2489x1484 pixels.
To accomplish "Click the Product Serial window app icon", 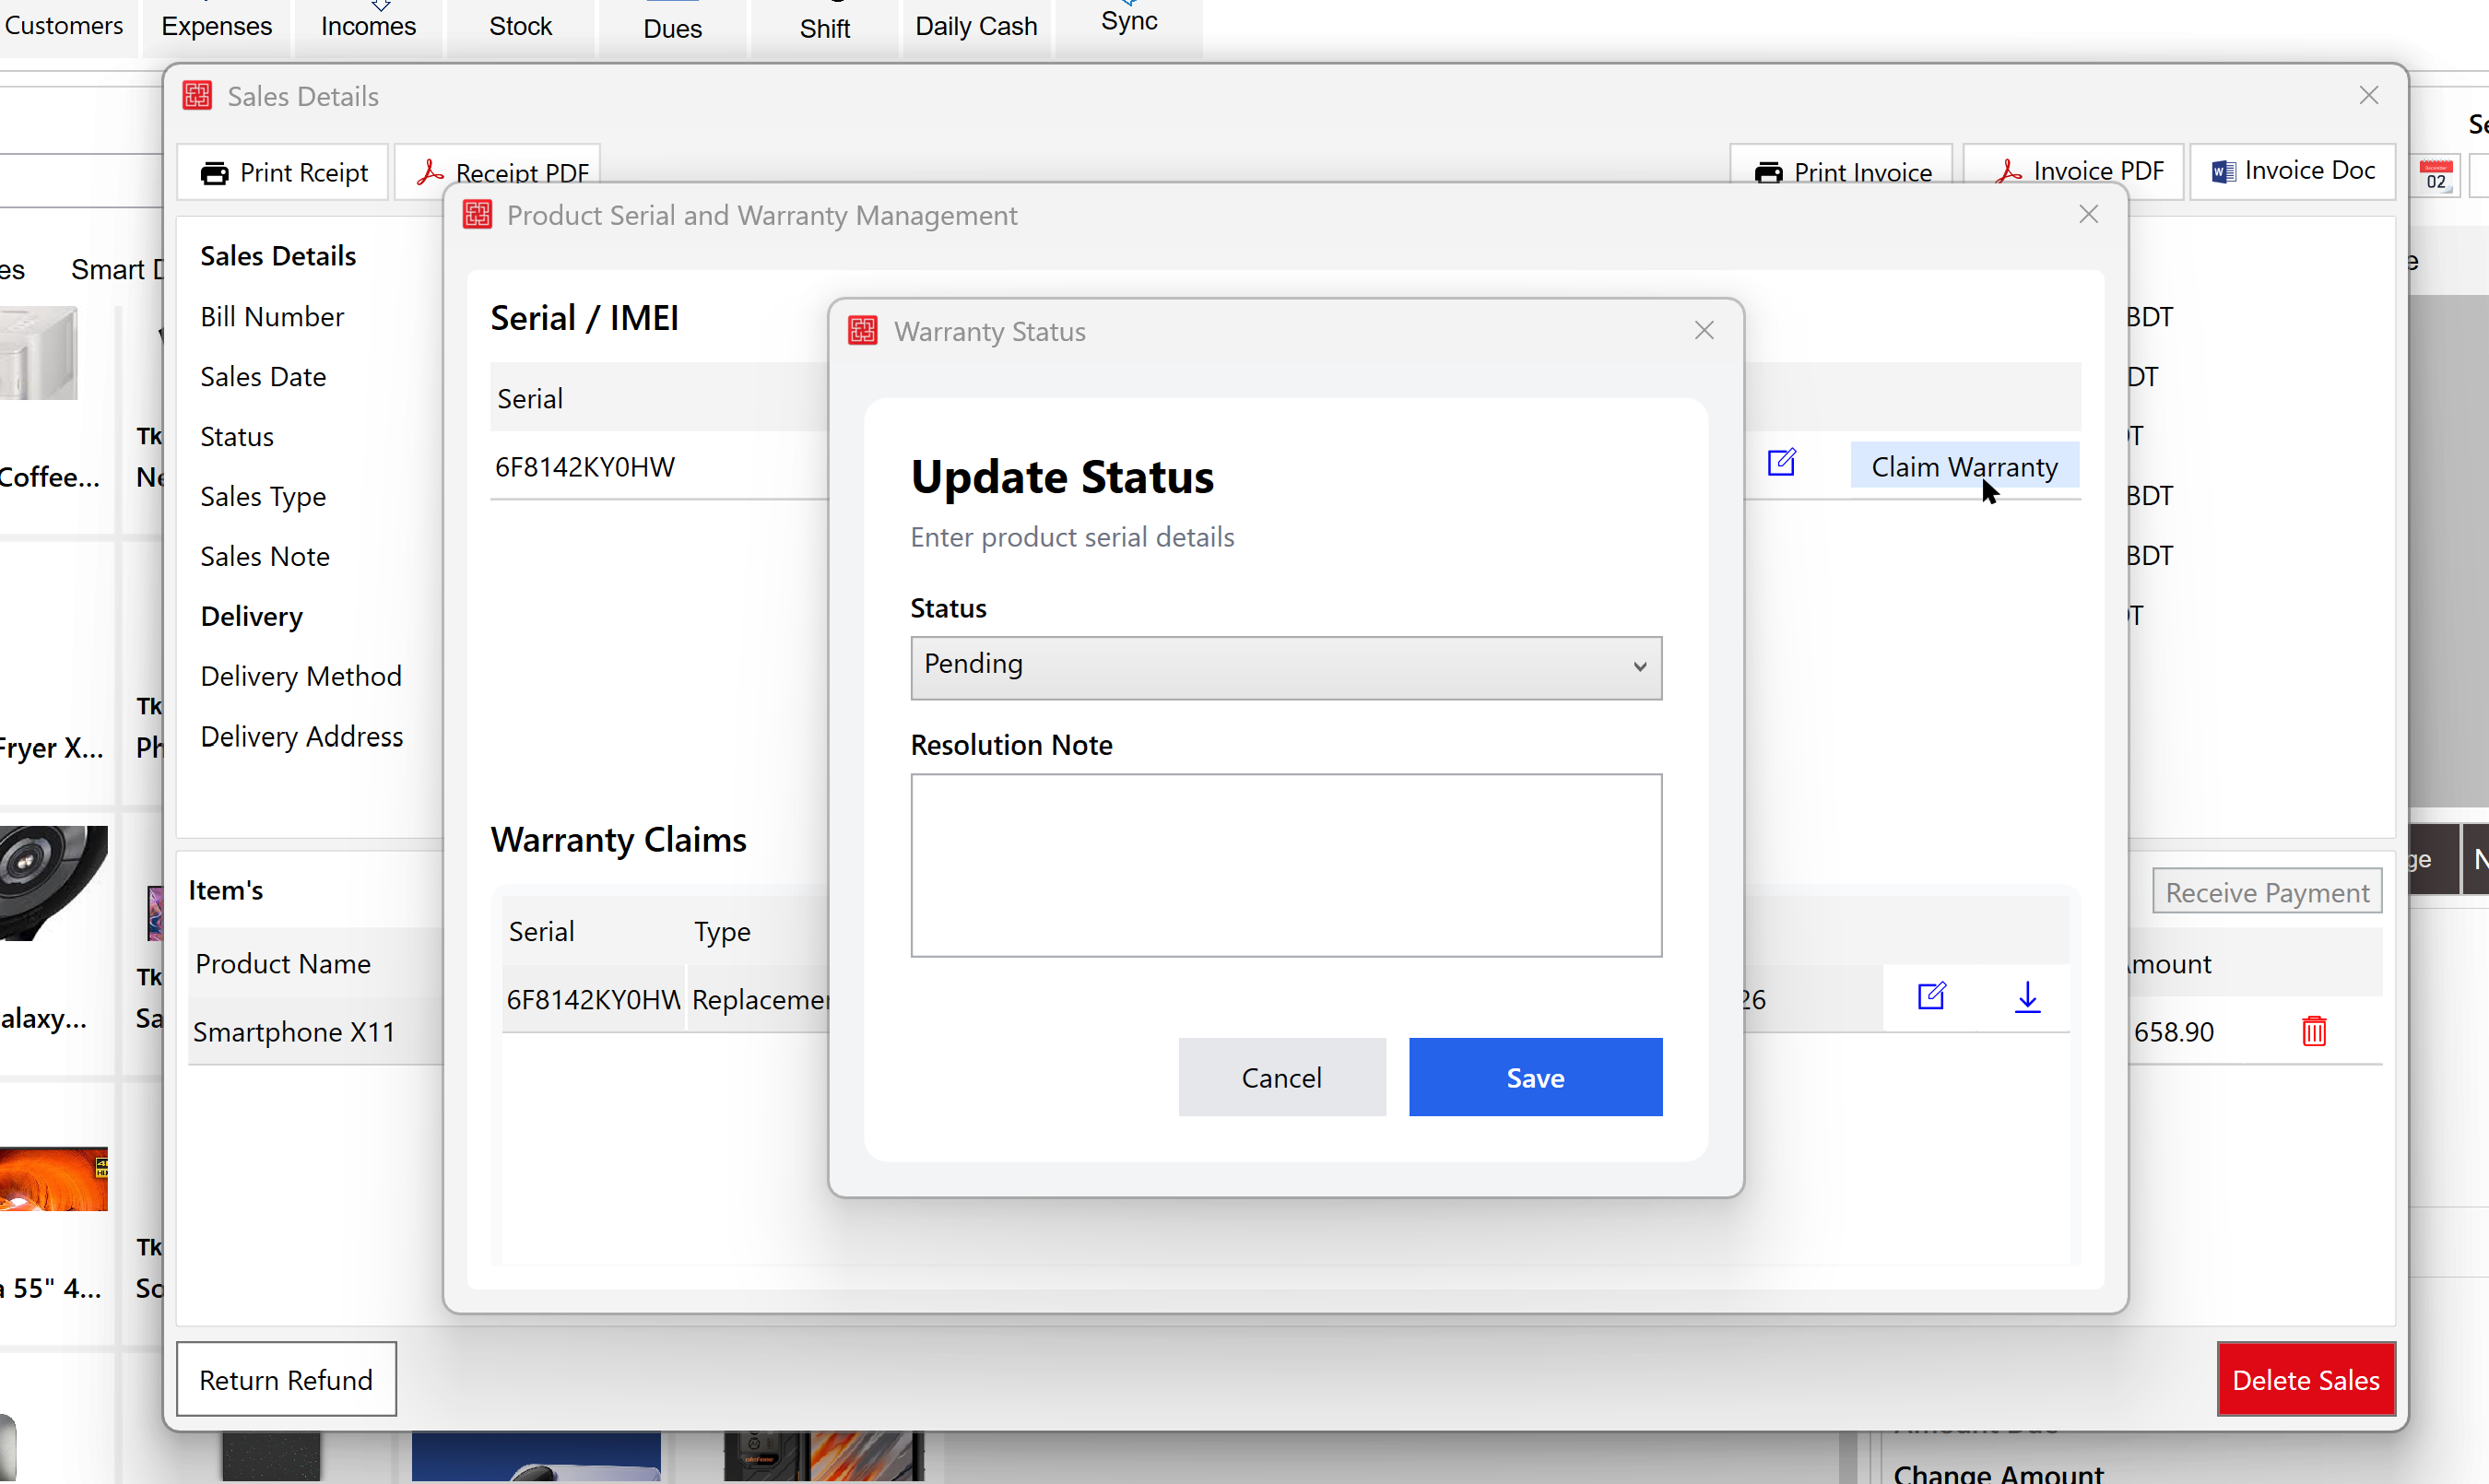I will 478,214.
